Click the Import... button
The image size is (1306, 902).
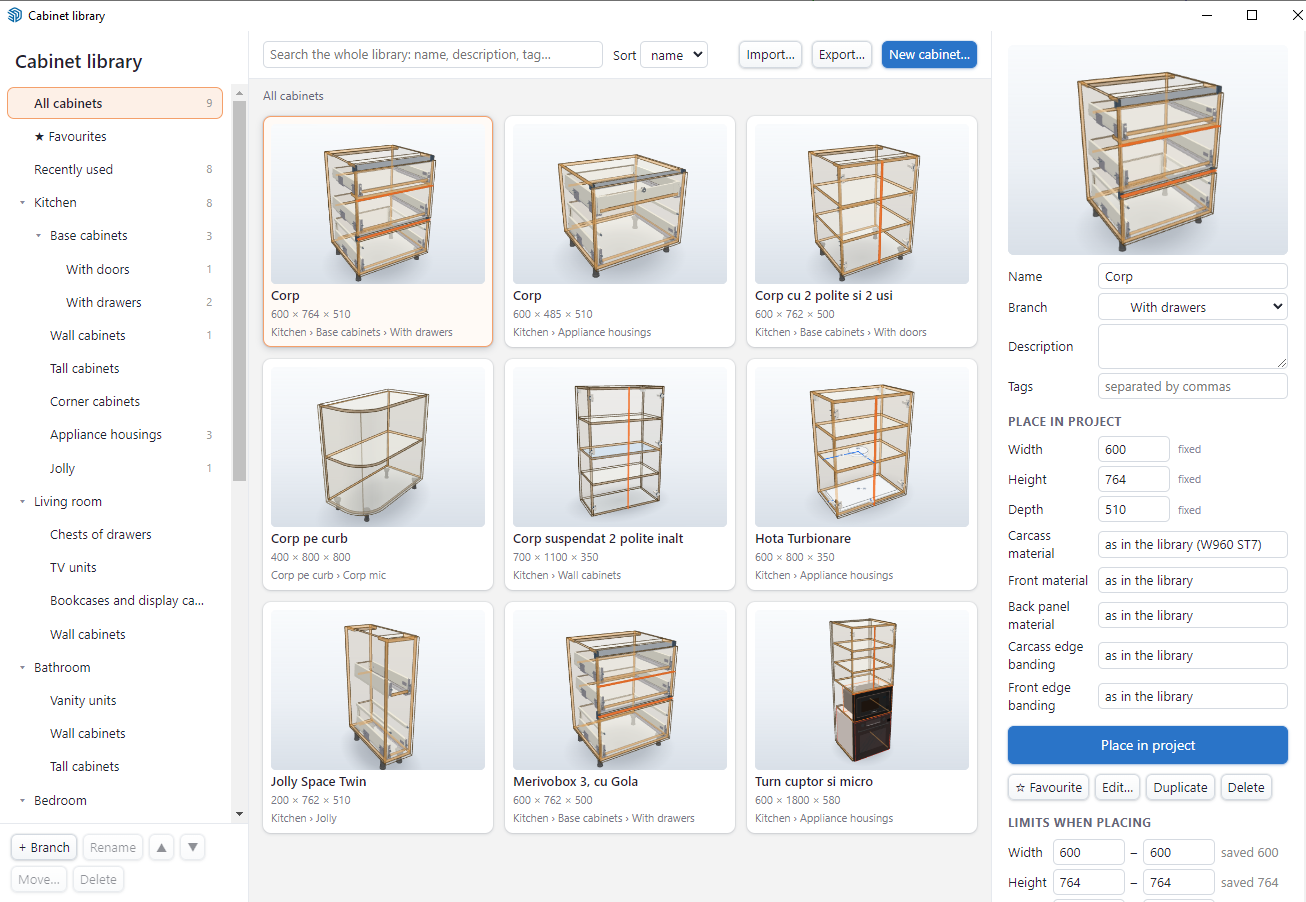[770, 55]
